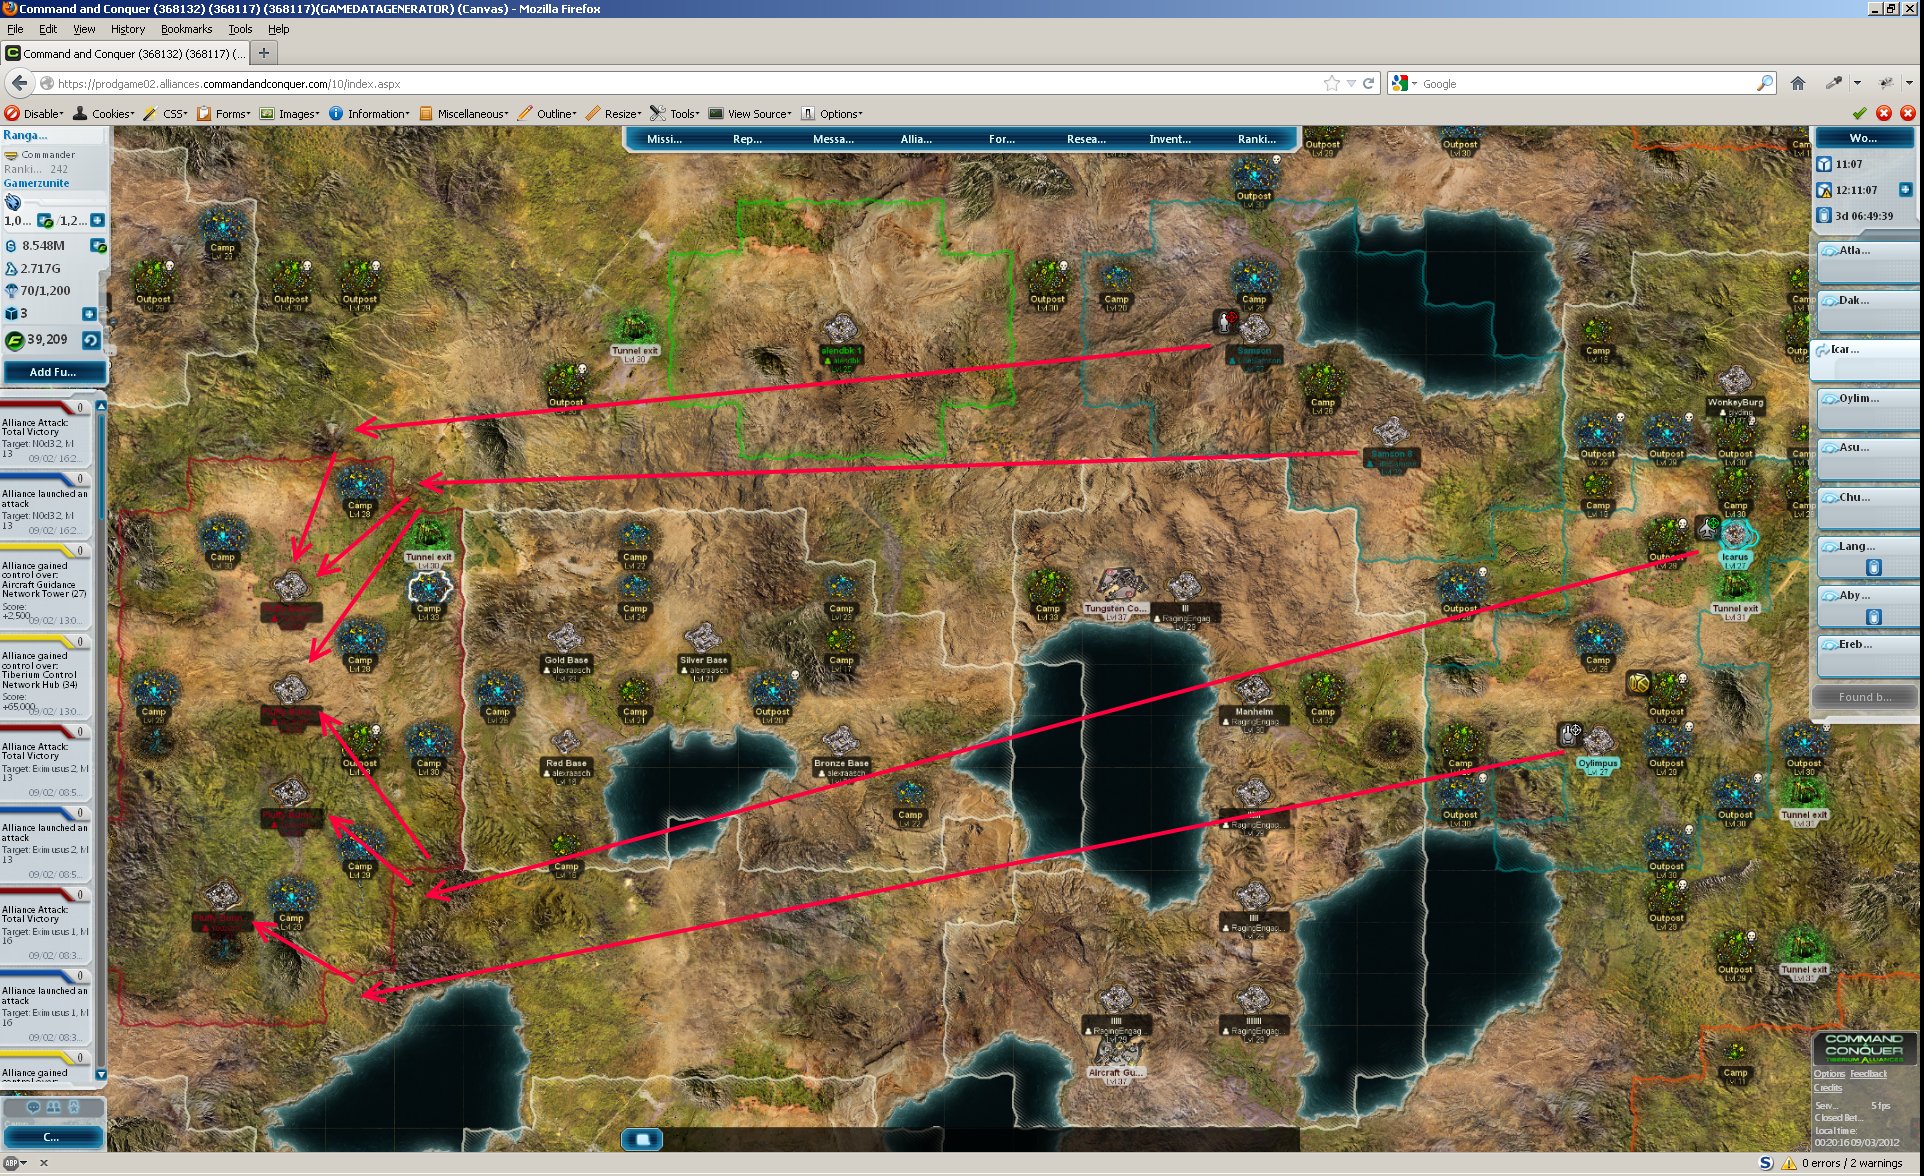Click the plus icon next to 8.548M credits
The image size is (1924, 1176).
pyautogui.click(x=98, y=245)
